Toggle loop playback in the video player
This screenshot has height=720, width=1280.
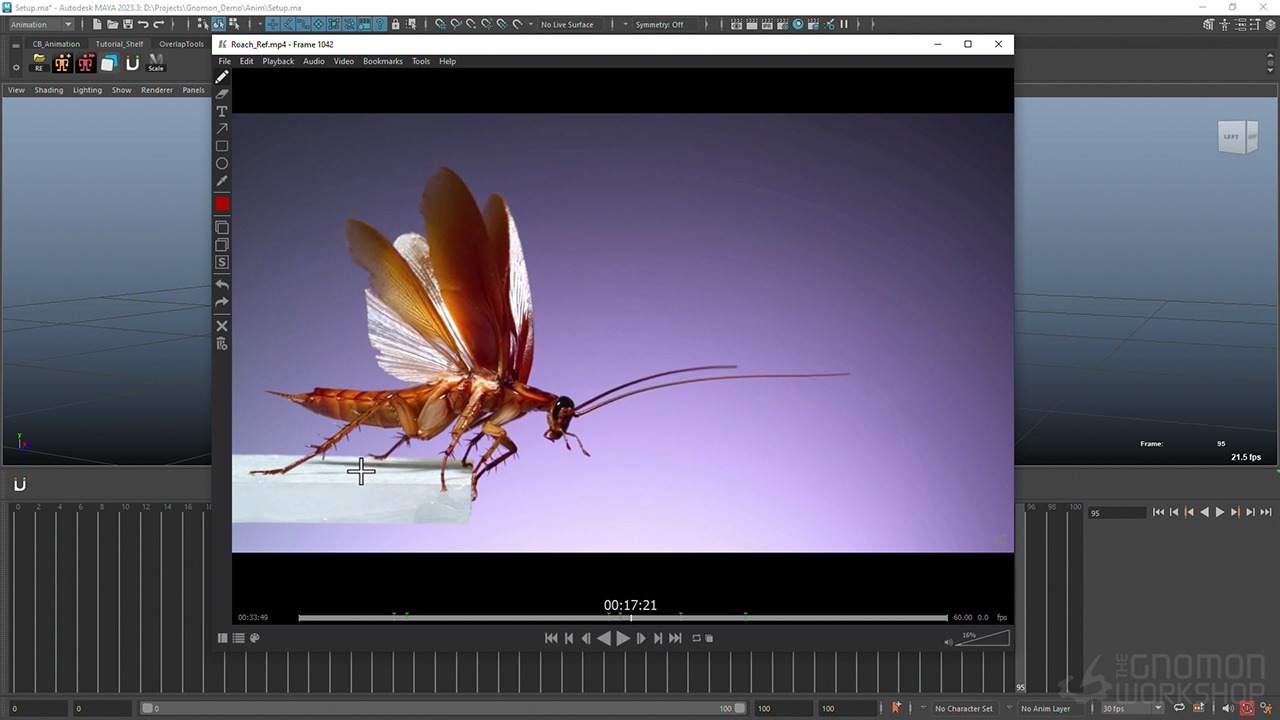click(696, 638)
